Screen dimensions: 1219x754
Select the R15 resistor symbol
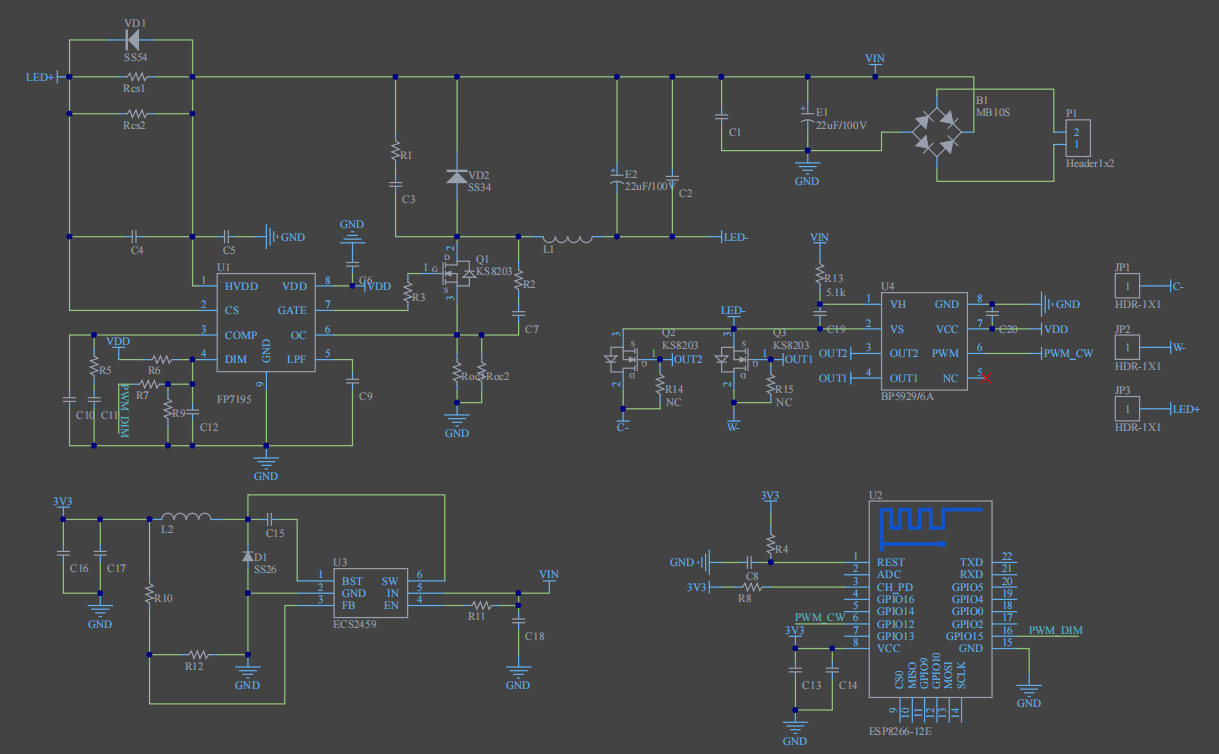click(770, 385)
